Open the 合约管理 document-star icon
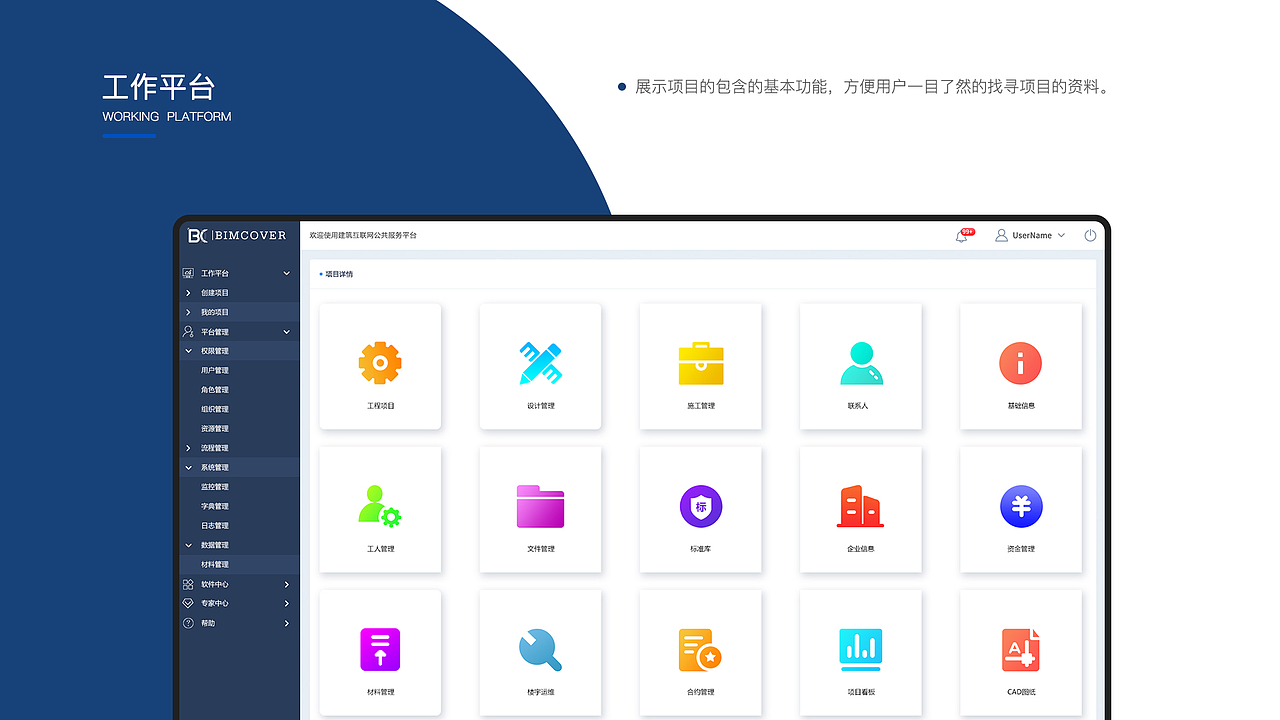The height and width of the screenshot is (720, 1280). pos(700,649)
